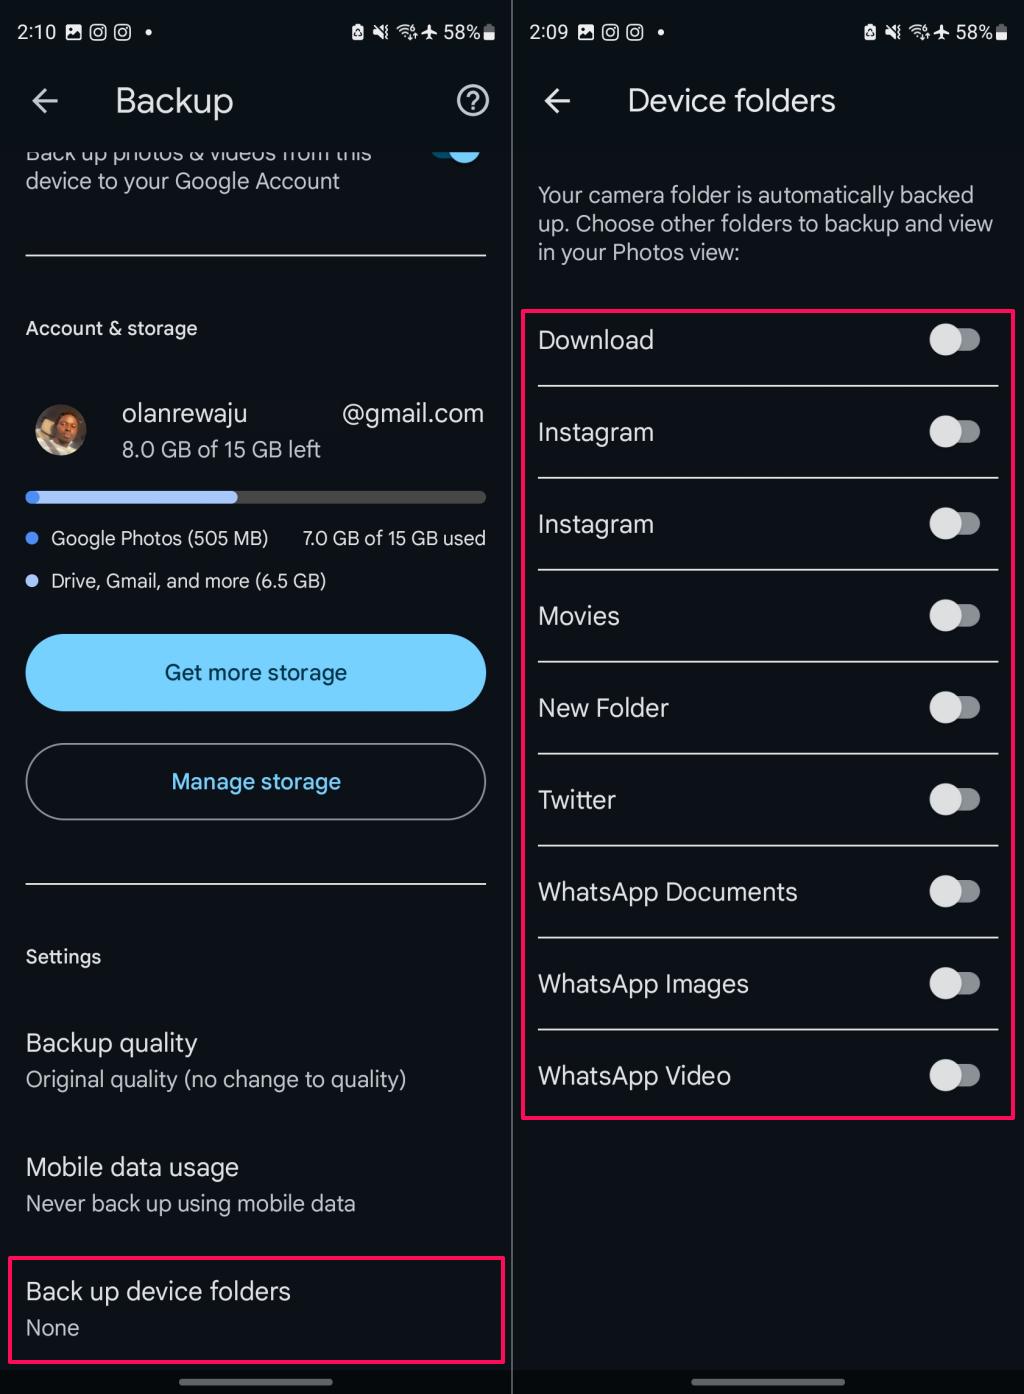Tap the Wi-Fi icon in the right status bar
Image resolution: width=1024 pixels, height=1394 pixels.
(x=918, y=32)
